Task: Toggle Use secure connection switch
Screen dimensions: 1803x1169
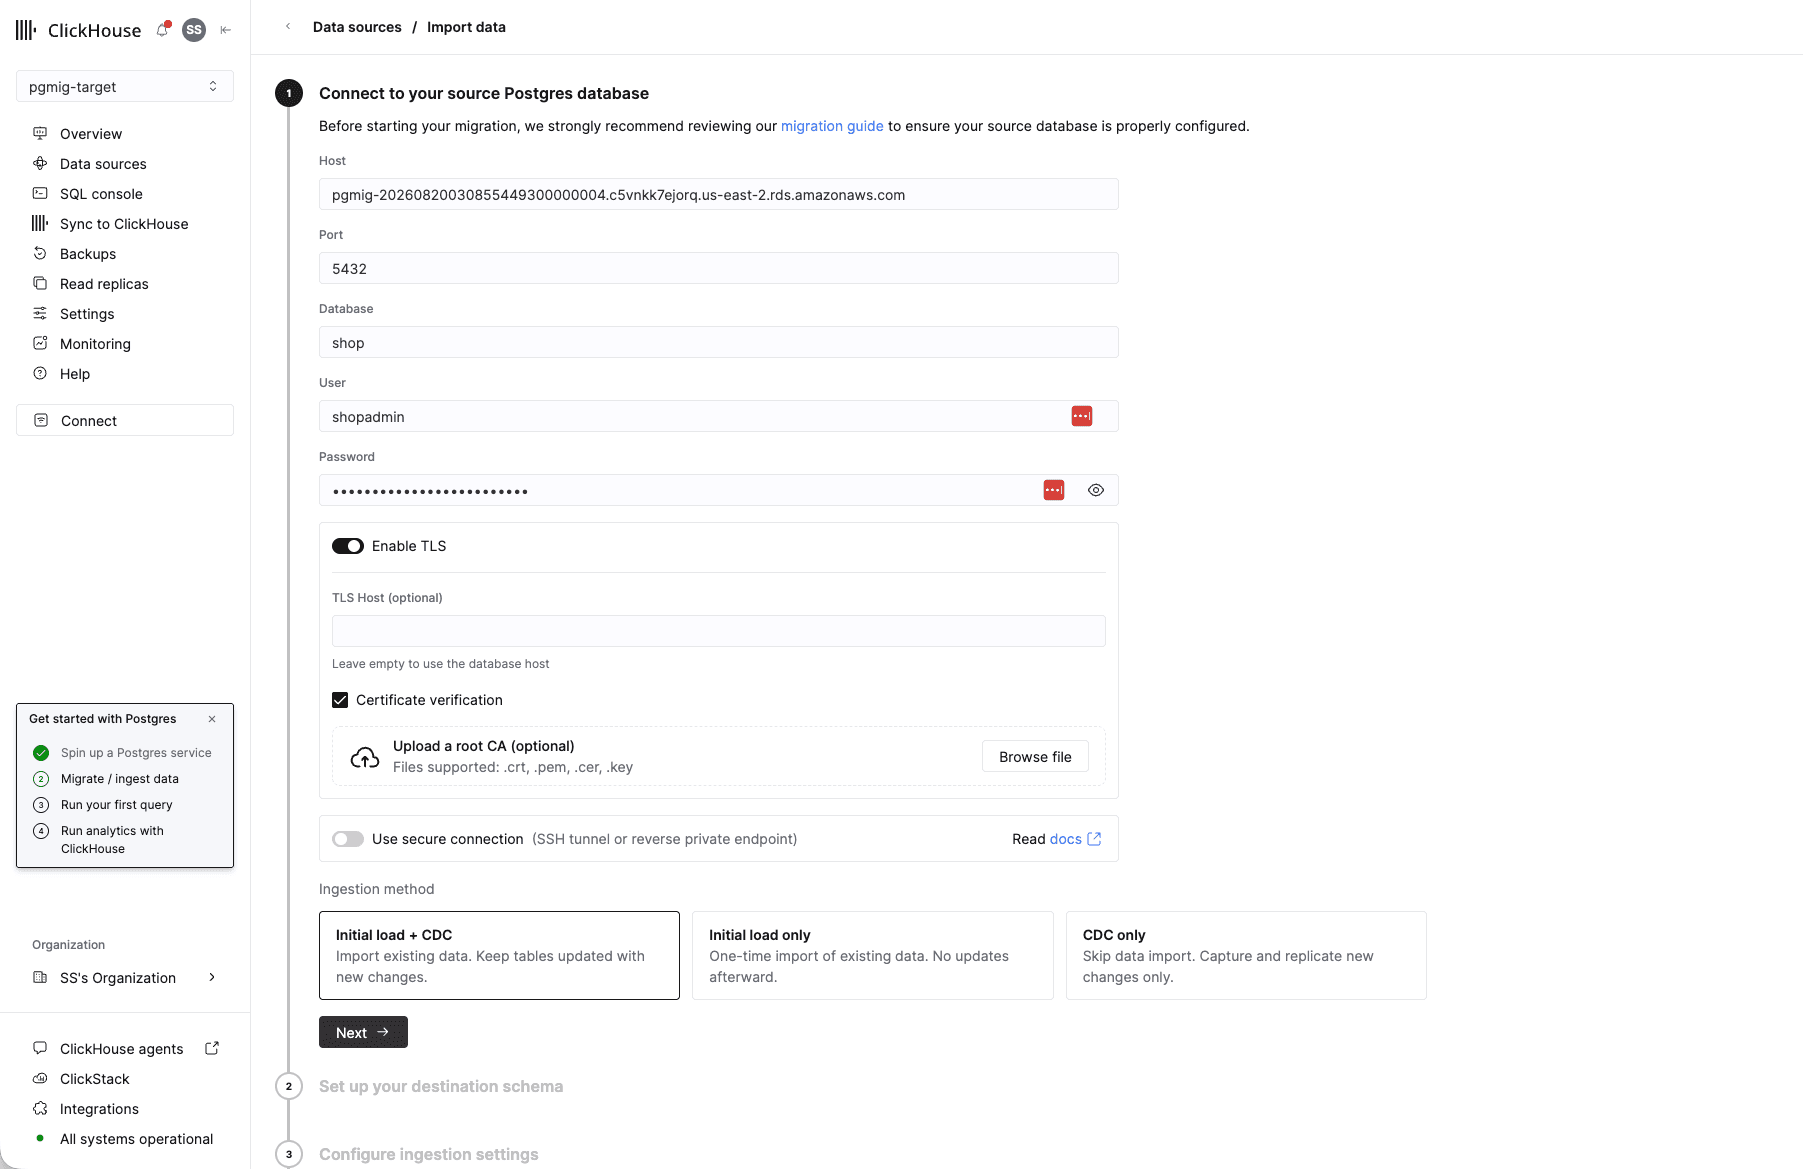Action: (348, 839)
